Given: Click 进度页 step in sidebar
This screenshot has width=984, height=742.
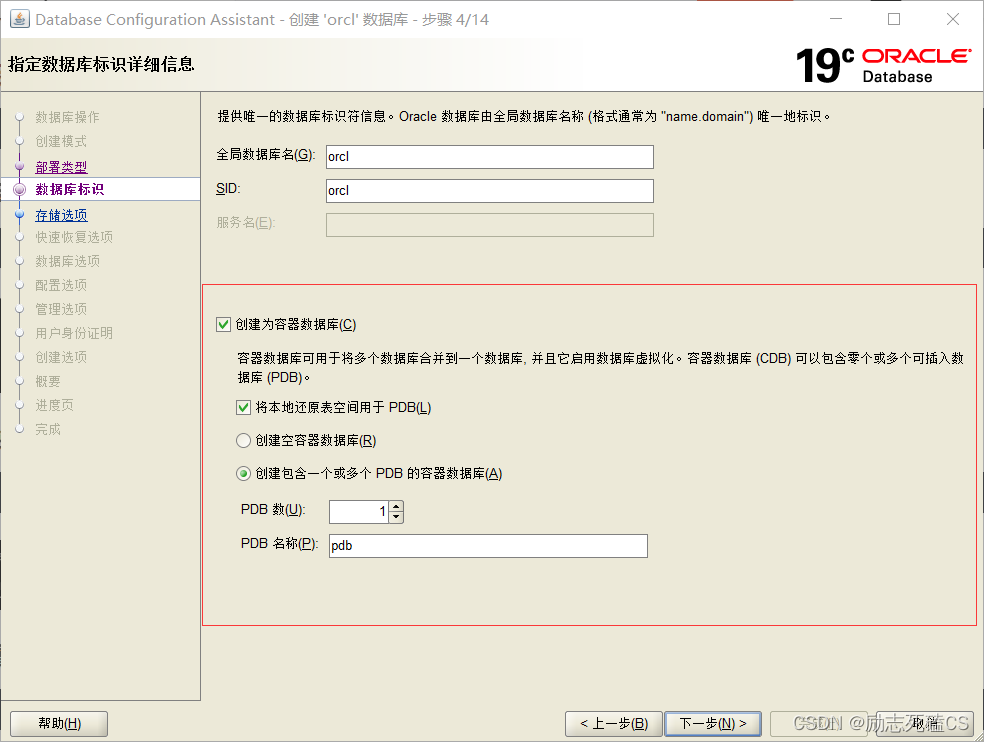Looking at the screenshot, I should coord(55,405).
